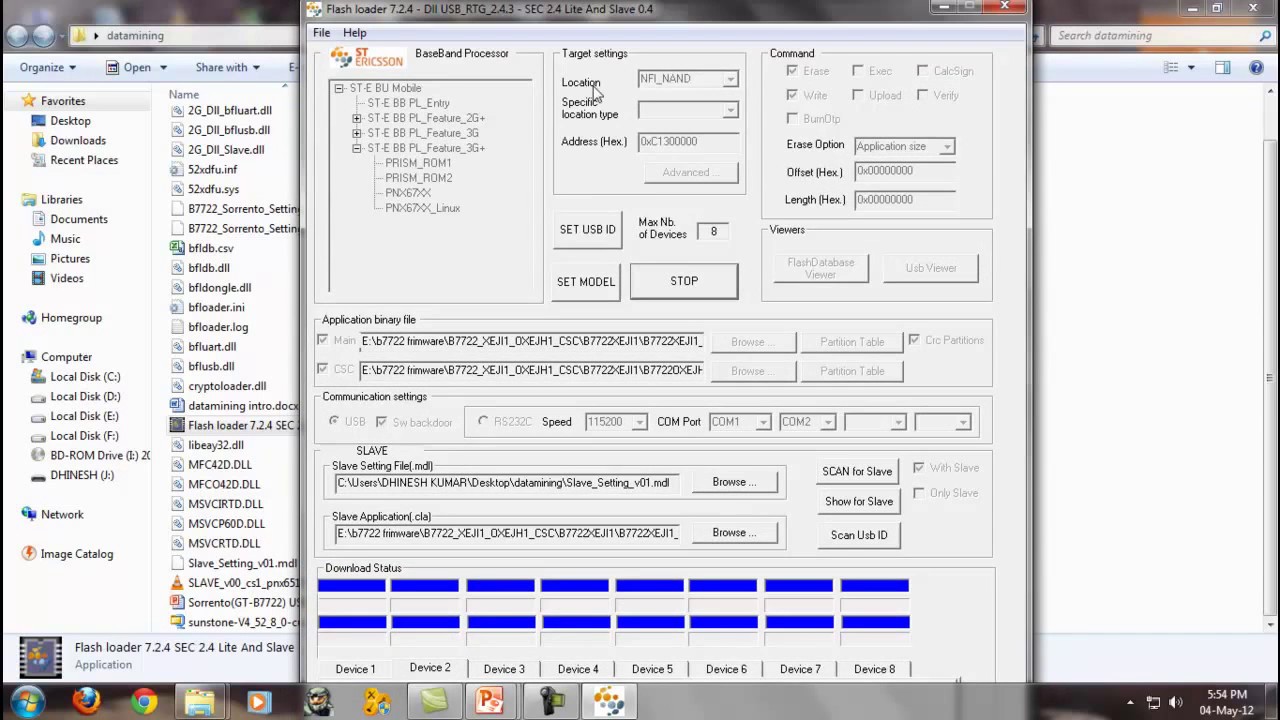Viewport: 1280px width, 720px height.
Task: Select Videos library in Explorer sidebar
Action: [x=67, y=278]
